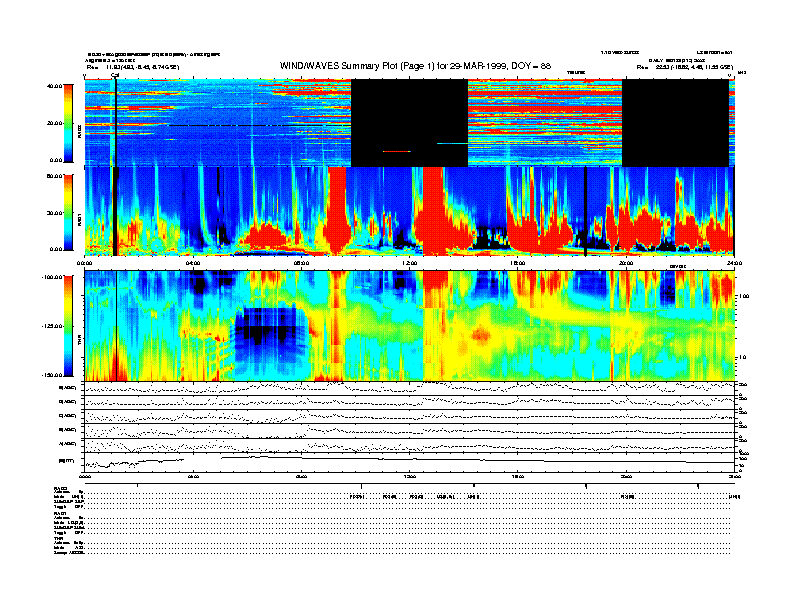Click the 100 frequency label right of TNR
The width and height of the screenshot is (792, 612).
(744, 296)
